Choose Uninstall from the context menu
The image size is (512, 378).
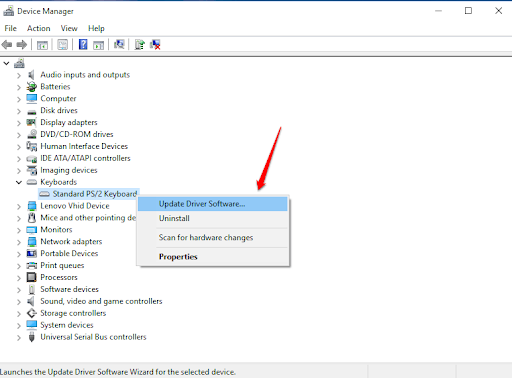(213, 218)
